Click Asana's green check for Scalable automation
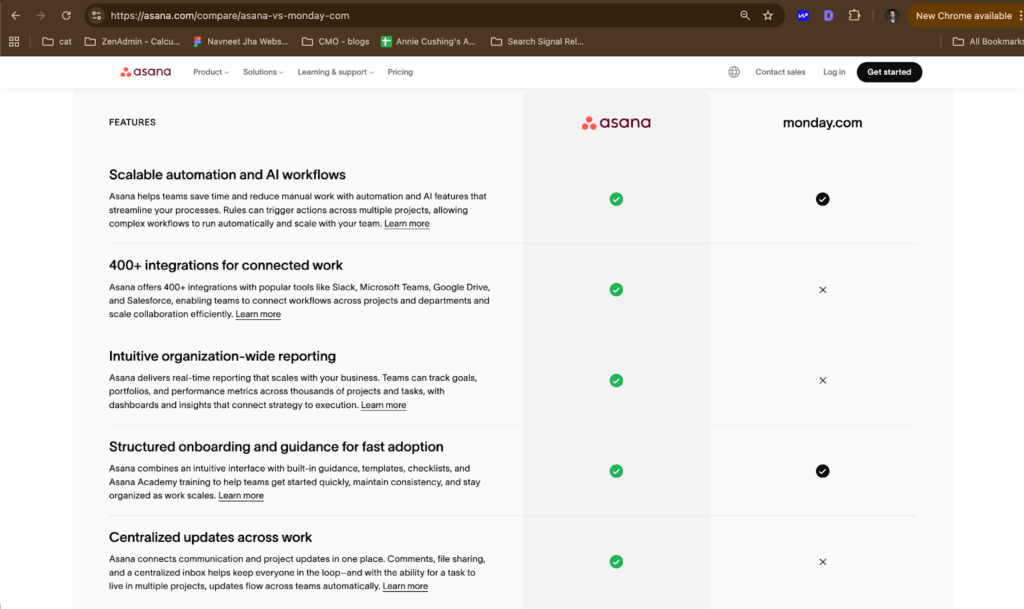Image resolution: width=1024 pixels, height=609 pixels. coord(616,199)
